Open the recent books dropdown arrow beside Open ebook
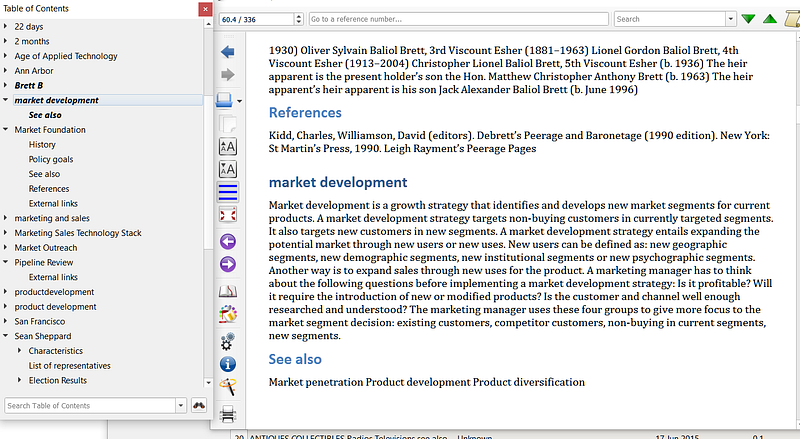 point(239,101)
